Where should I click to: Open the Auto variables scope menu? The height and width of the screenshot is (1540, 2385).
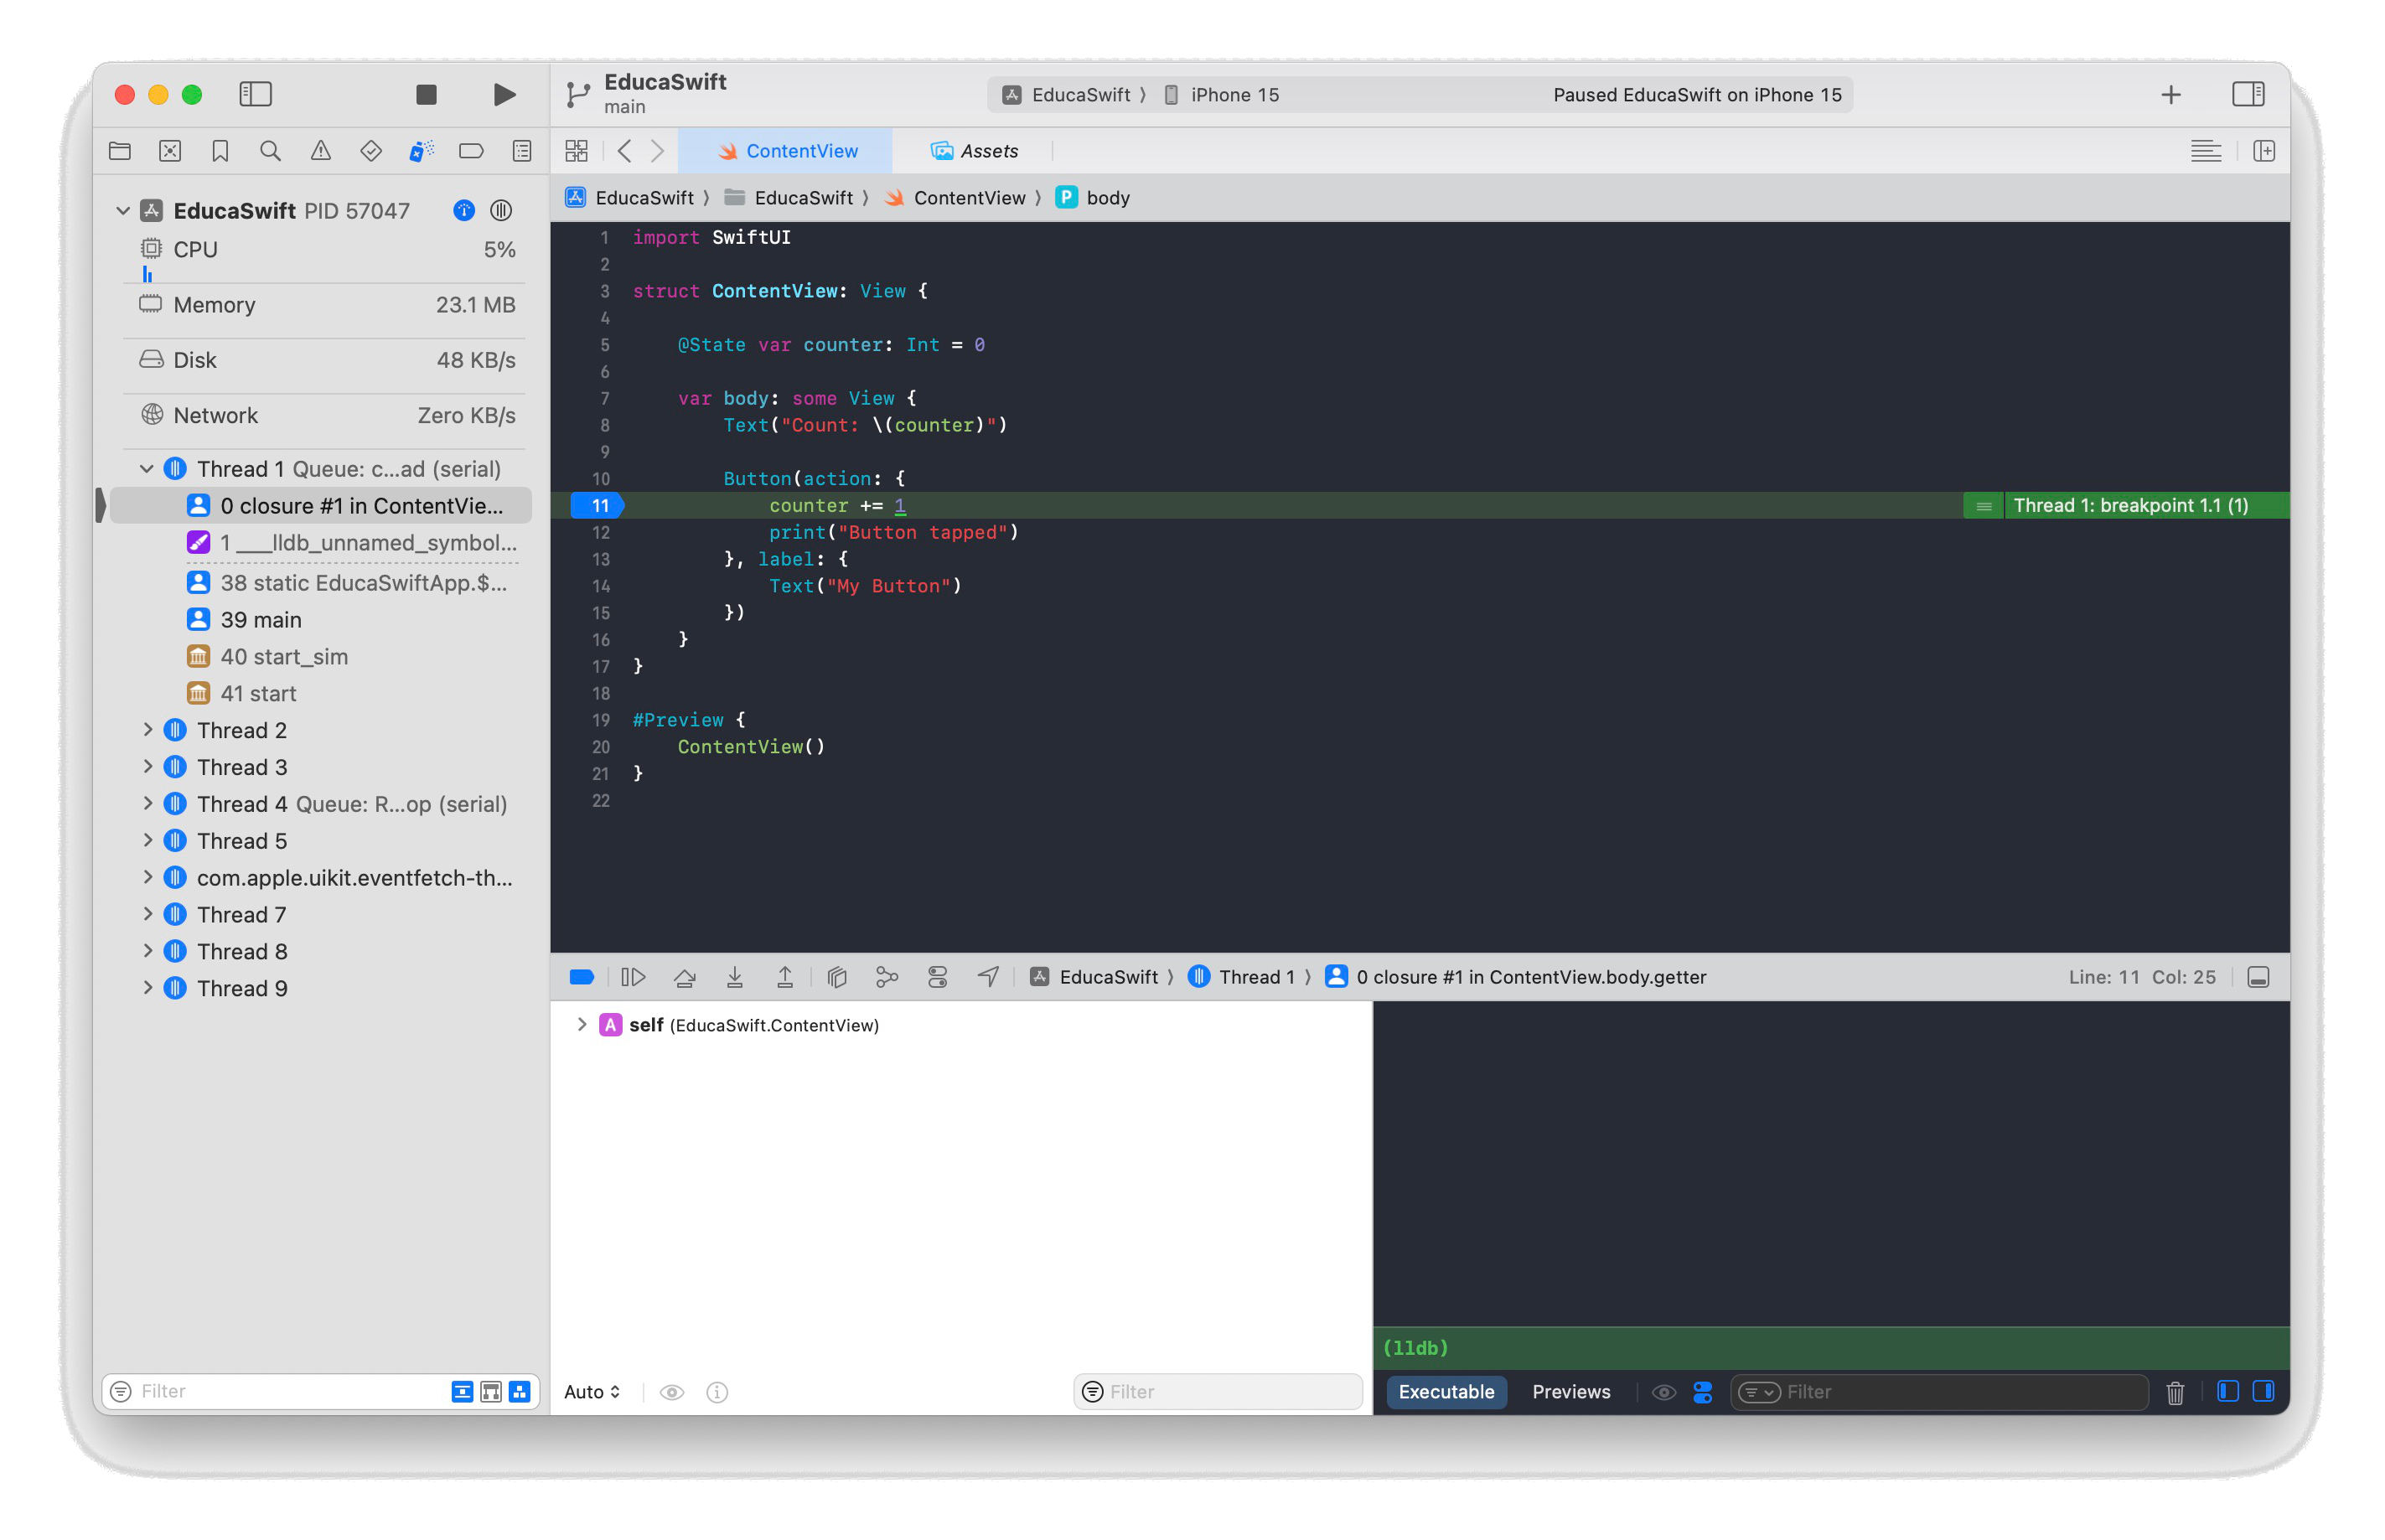point(592,1392)
